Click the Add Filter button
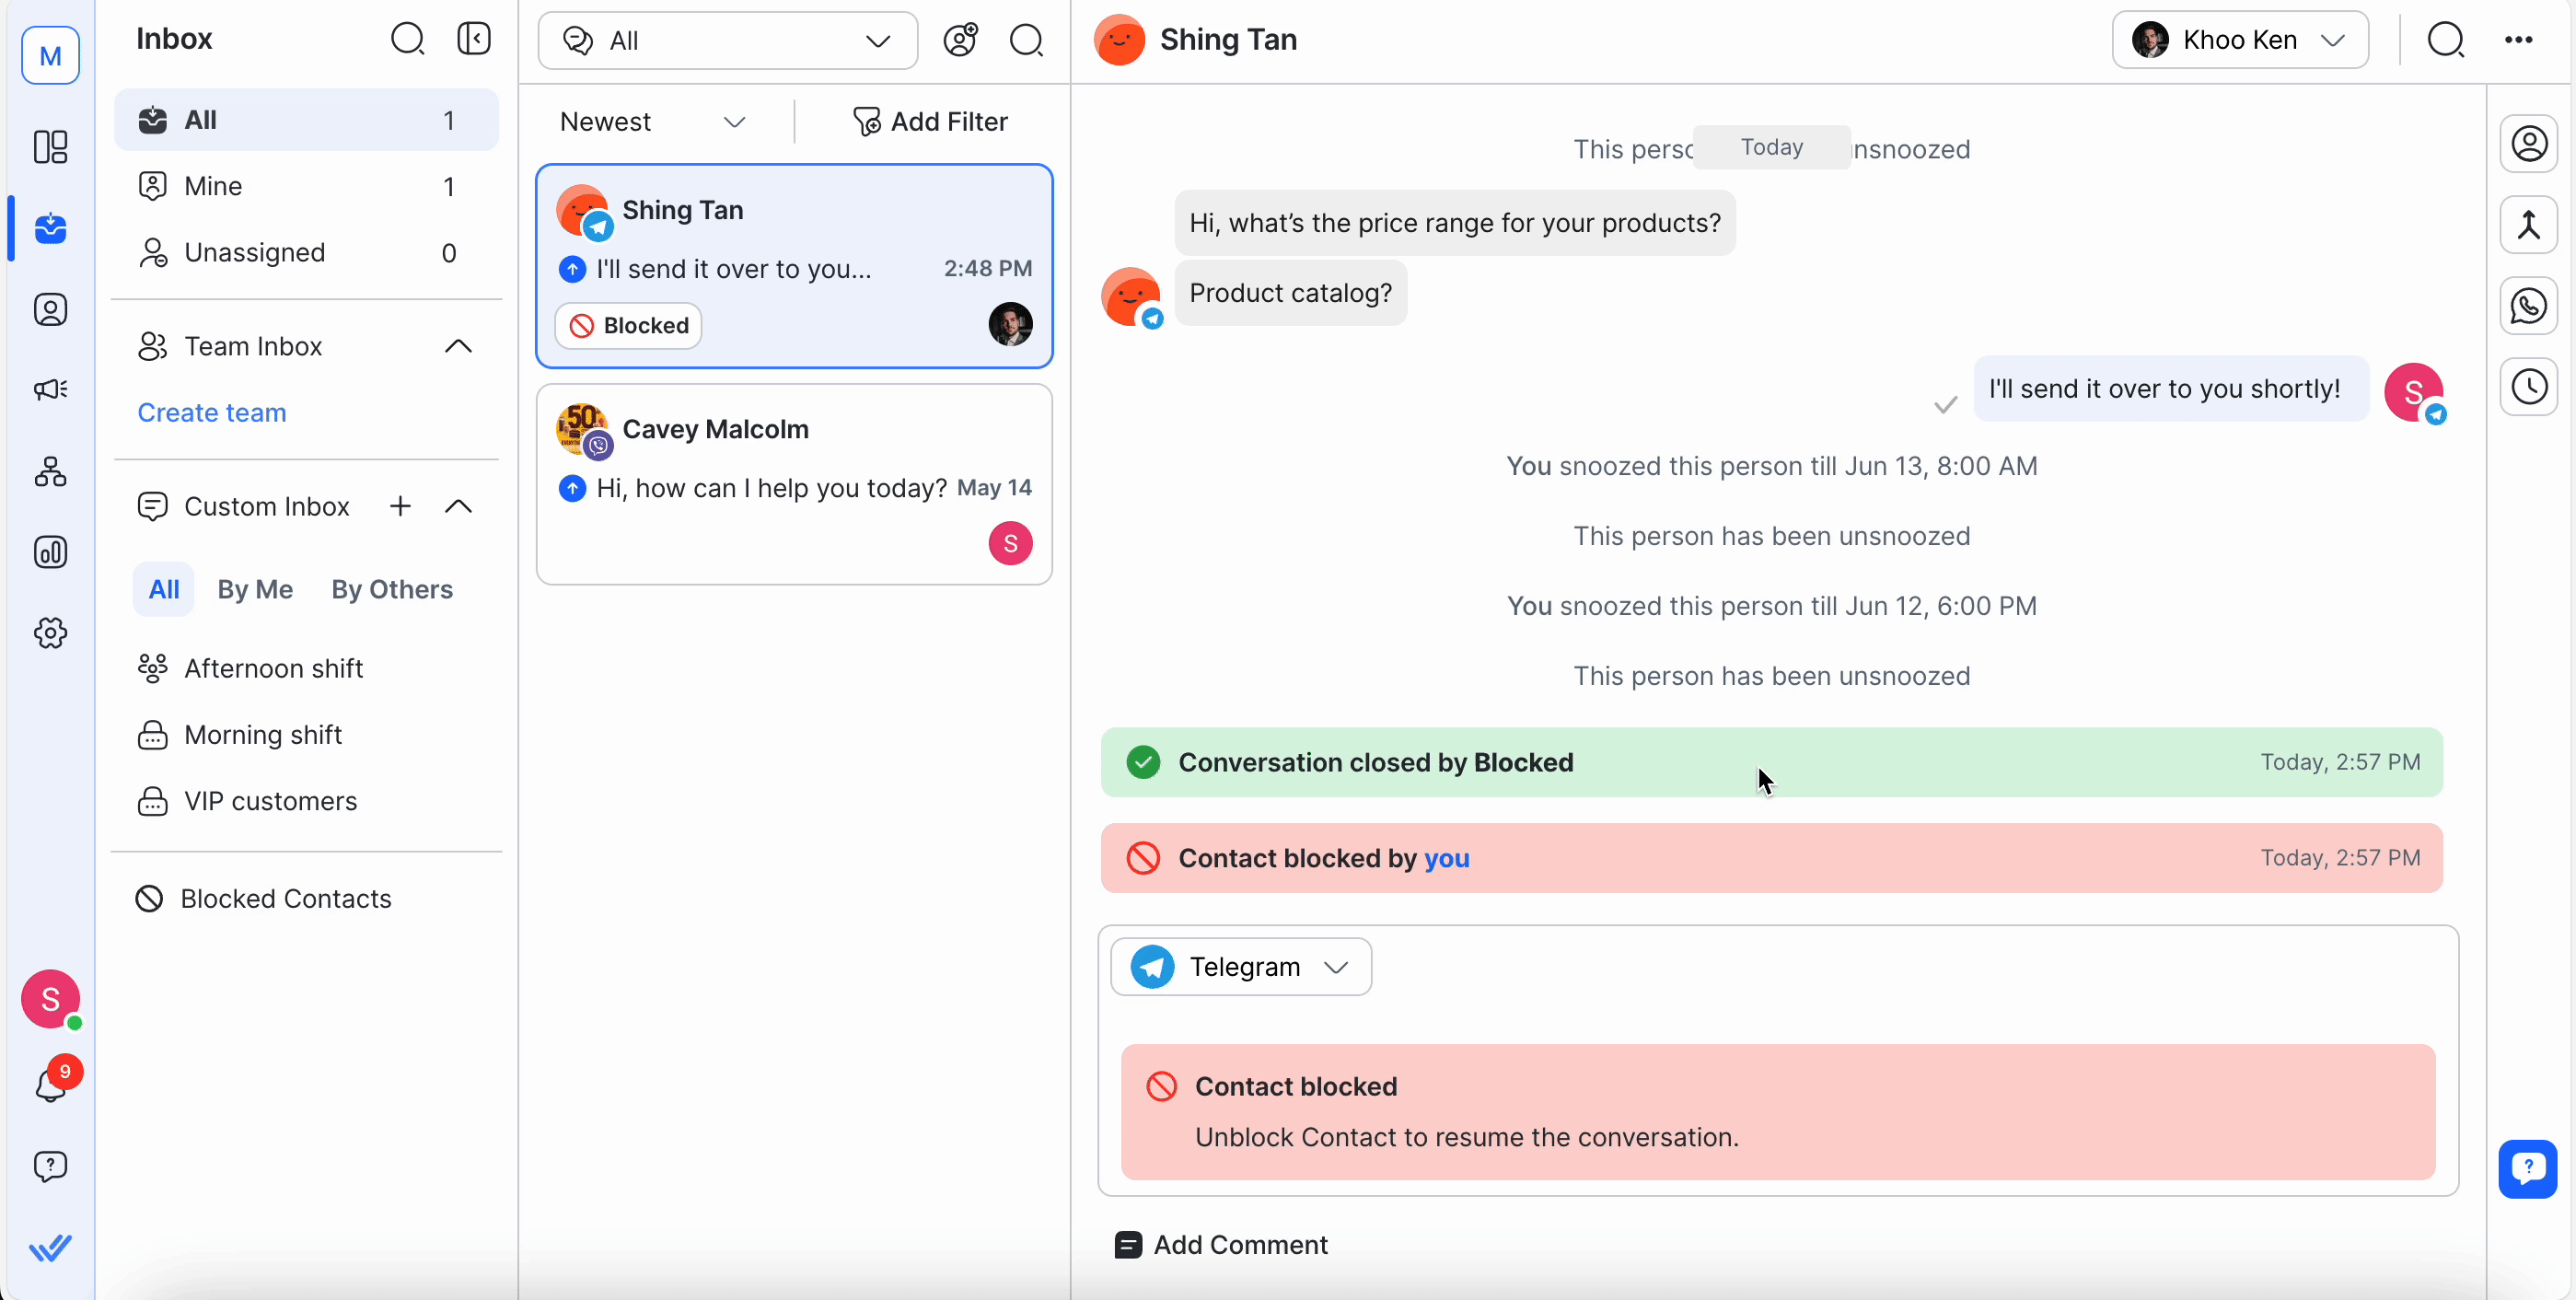 (x=931, y=121)
